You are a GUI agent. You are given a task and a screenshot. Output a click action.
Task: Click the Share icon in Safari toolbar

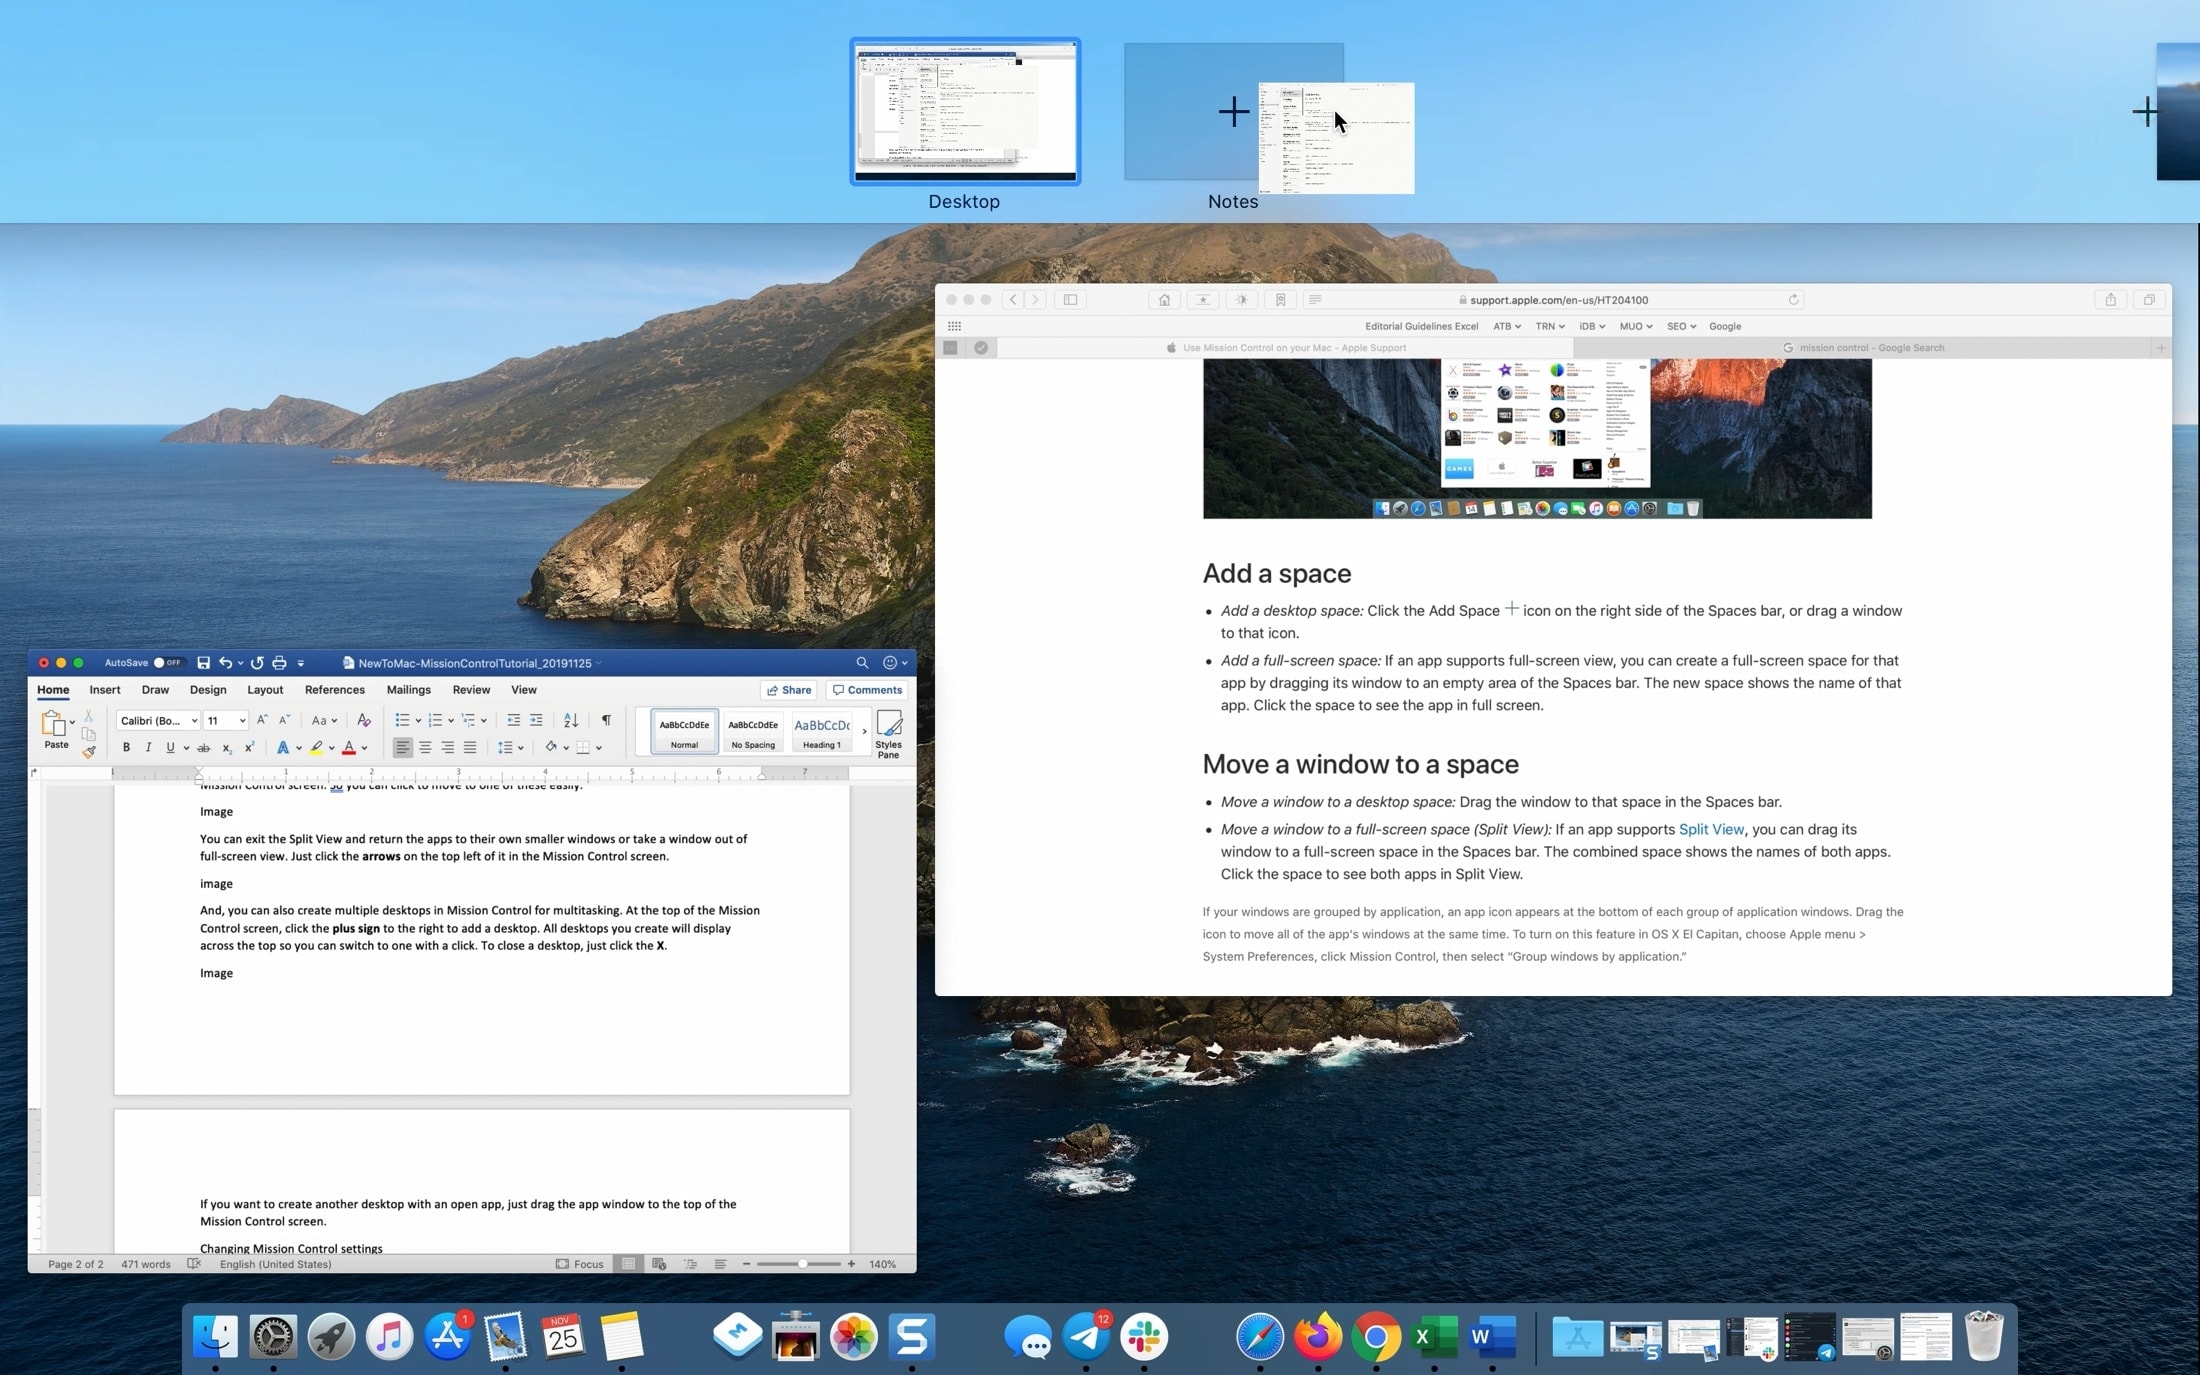pos(2111,300)
